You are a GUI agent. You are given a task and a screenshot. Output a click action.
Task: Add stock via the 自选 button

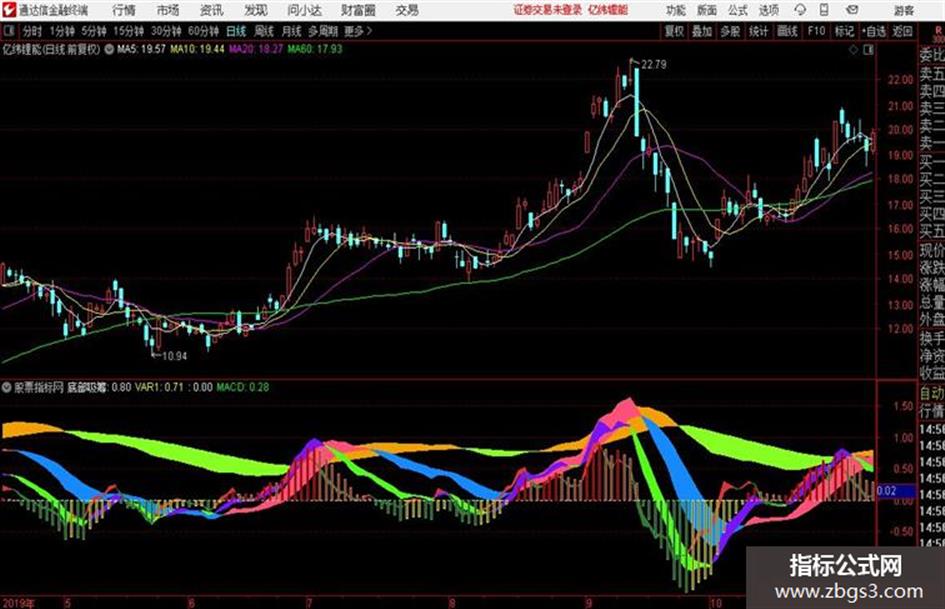pyautogui.click(x=873, y=31)
